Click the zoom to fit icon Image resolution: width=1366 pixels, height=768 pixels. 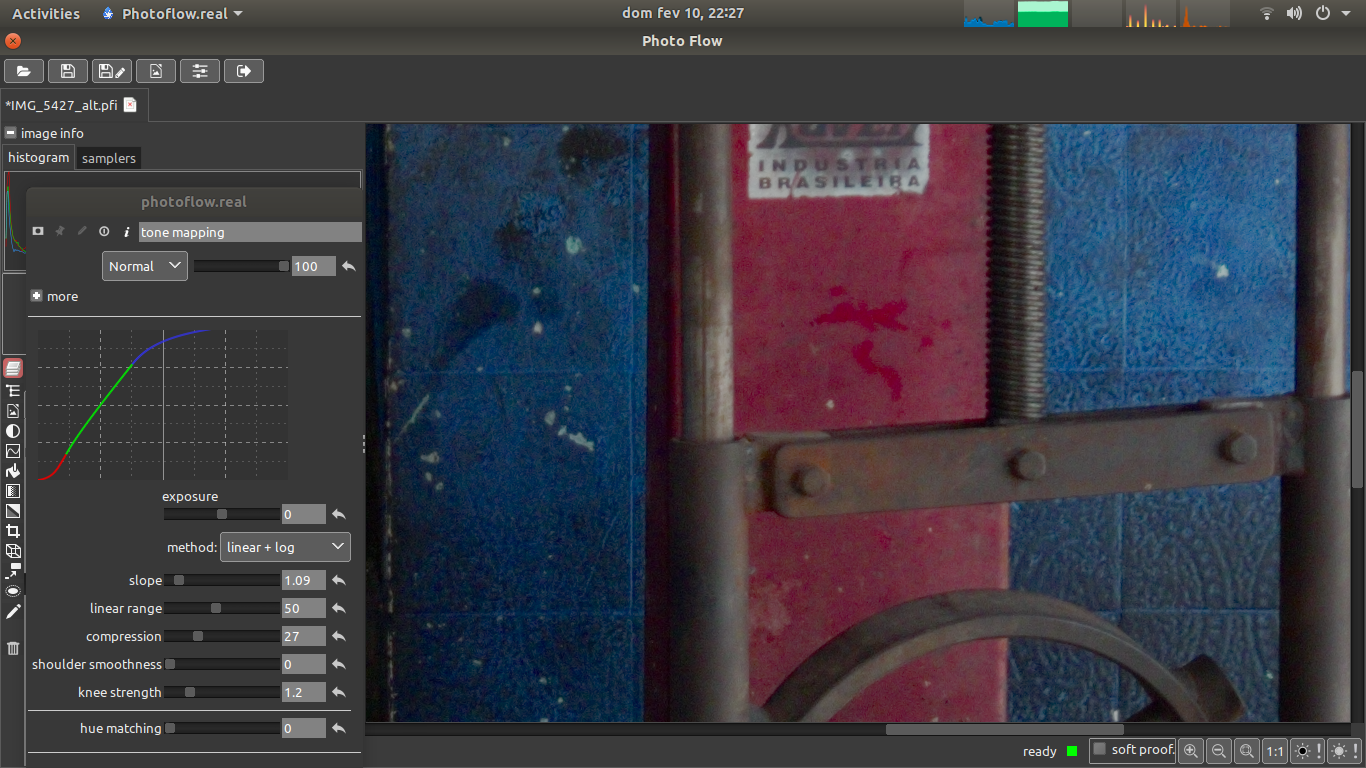coord(1246,751)
